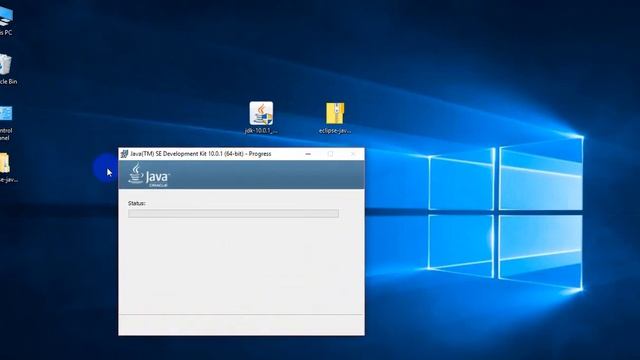The height and width of the screenshot is (360, 640).
Task: Click the greyed-out close button of Java installer
Action: [353, 154]
